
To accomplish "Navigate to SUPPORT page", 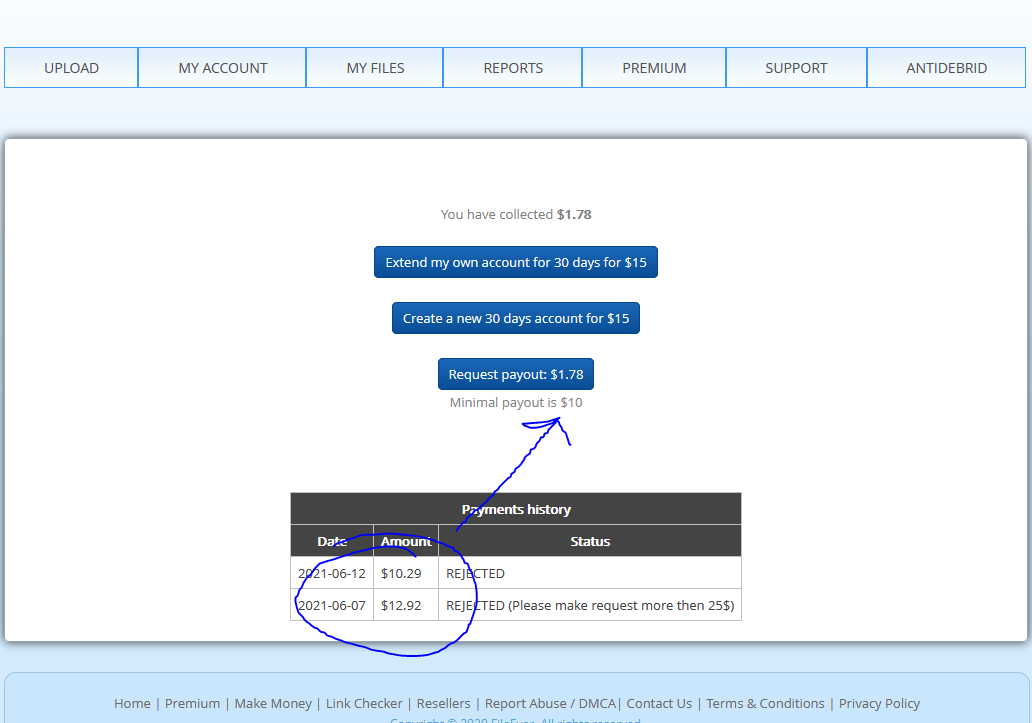I will point(796,68).
